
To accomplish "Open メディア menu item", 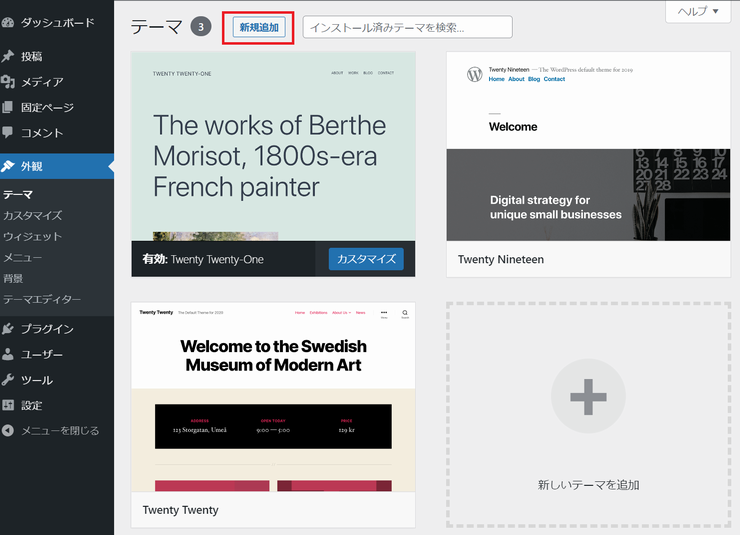I will [x=57, y=82].
